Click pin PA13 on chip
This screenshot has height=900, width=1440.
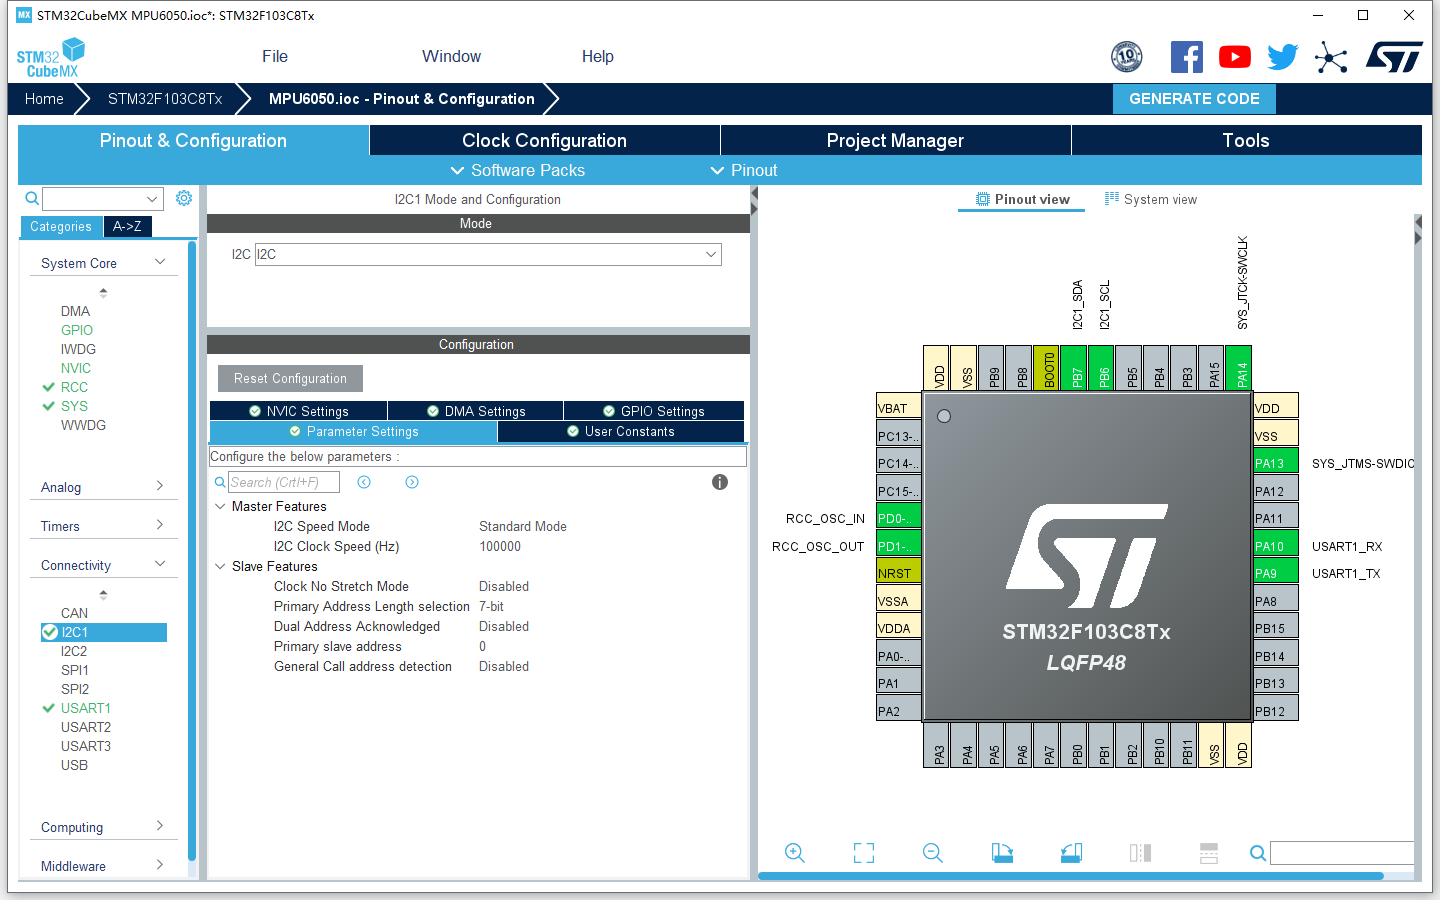(1275, 463)
